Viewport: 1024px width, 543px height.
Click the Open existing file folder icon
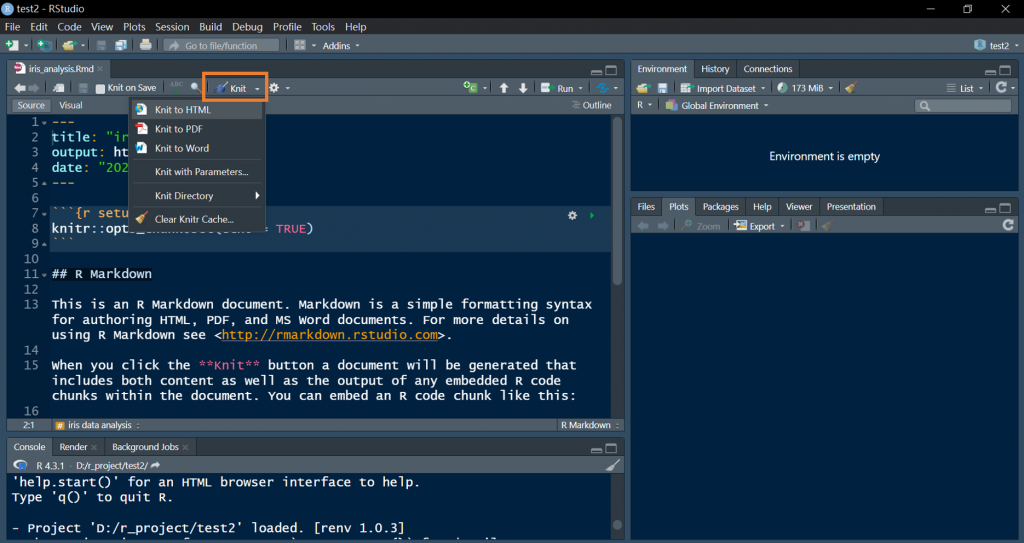(x=69, y=45)
